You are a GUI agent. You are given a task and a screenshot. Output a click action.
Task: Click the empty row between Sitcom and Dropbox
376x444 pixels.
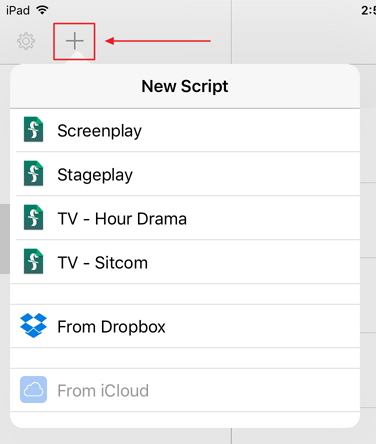tap(185, 294)
